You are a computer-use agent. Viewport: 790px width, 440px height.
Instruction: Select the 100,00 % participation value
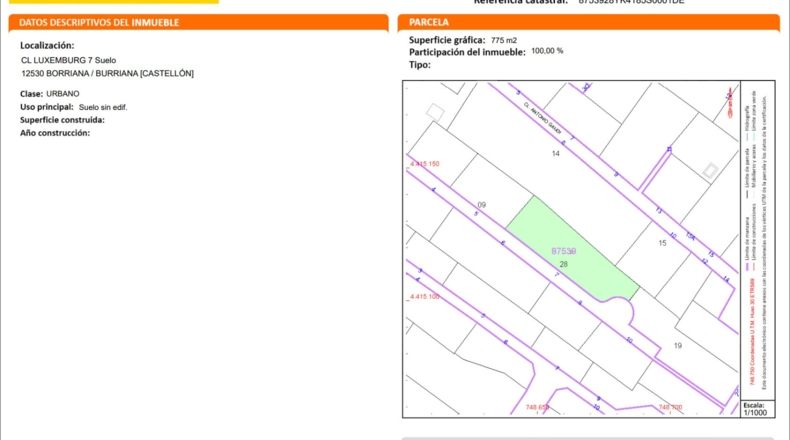pos(547,51)
